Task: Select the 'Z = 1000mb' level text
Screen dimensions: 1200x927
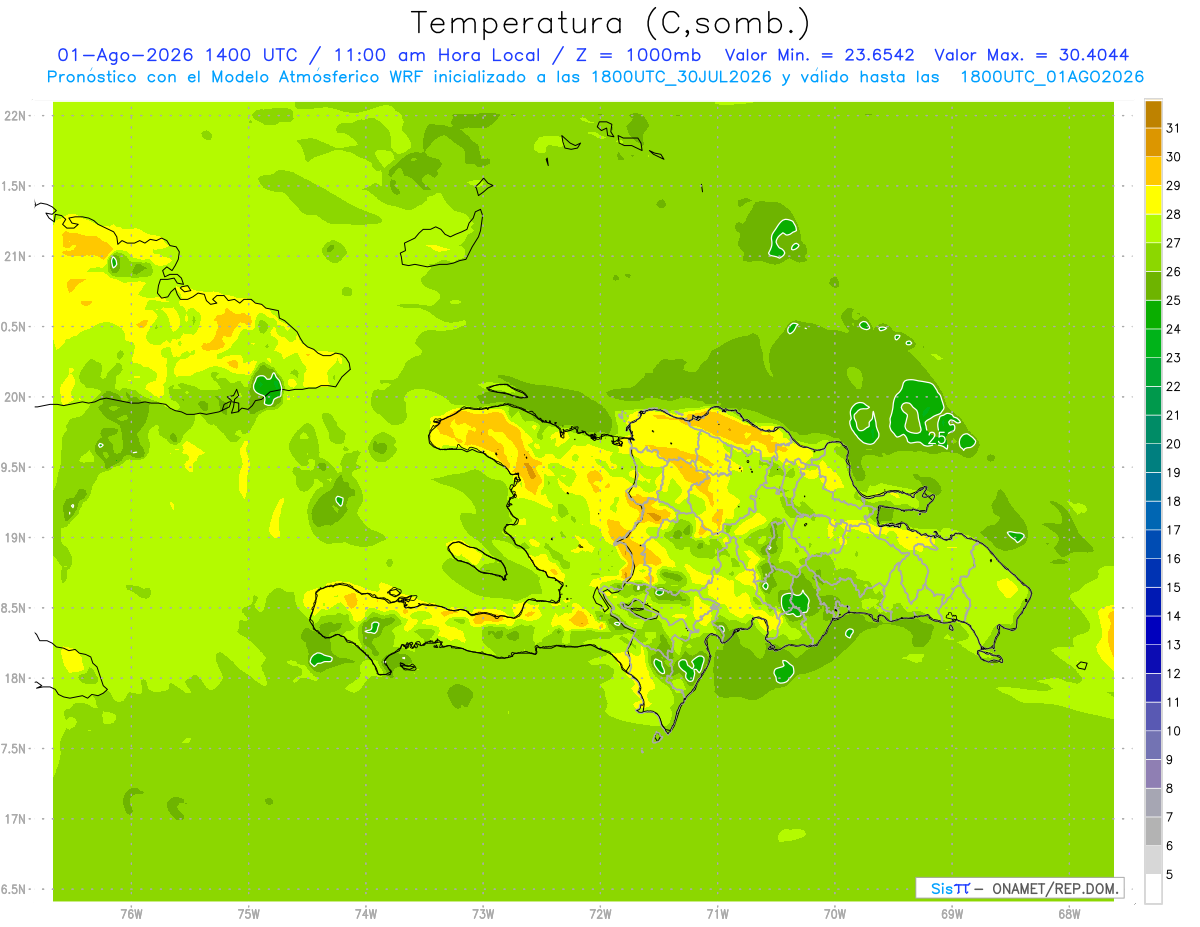Action: click(636, 55)
